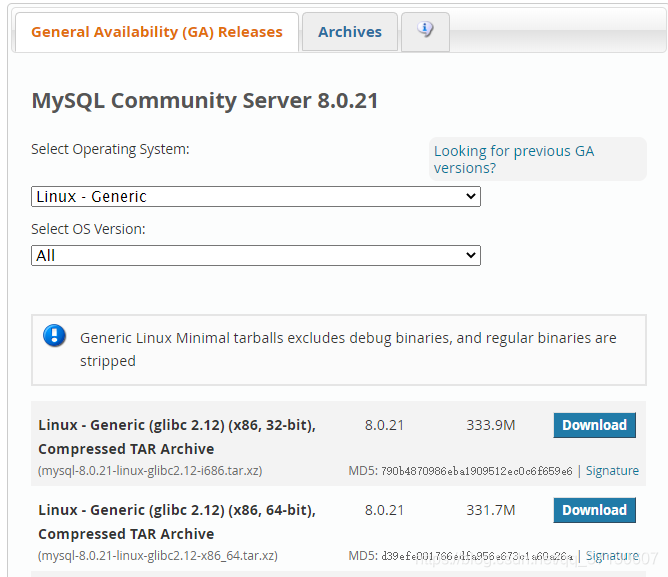Open Signature link for i686 tar.xz
This screenshot has width=668, height=577.
point(612,470)
